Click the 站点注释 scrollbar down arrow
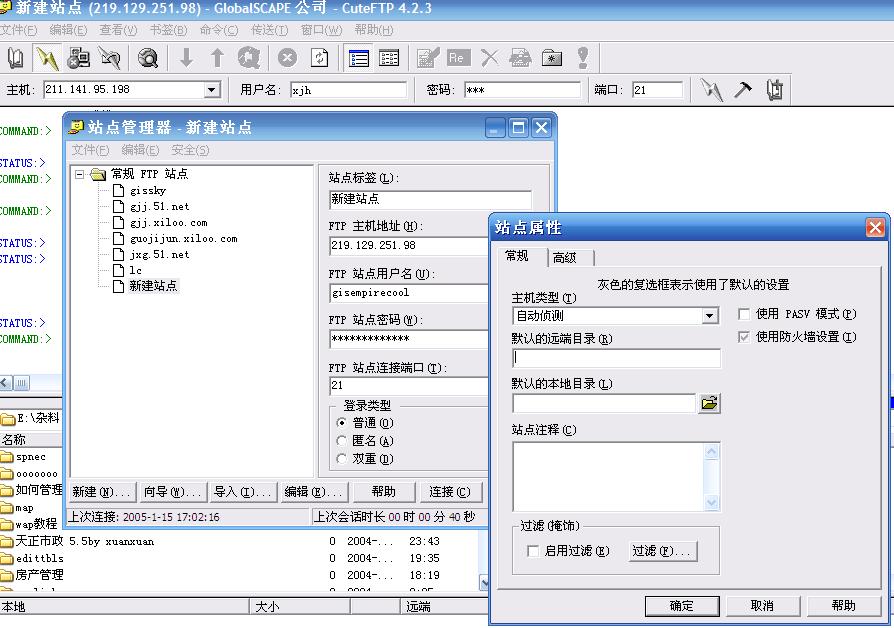 coord(712,503)
